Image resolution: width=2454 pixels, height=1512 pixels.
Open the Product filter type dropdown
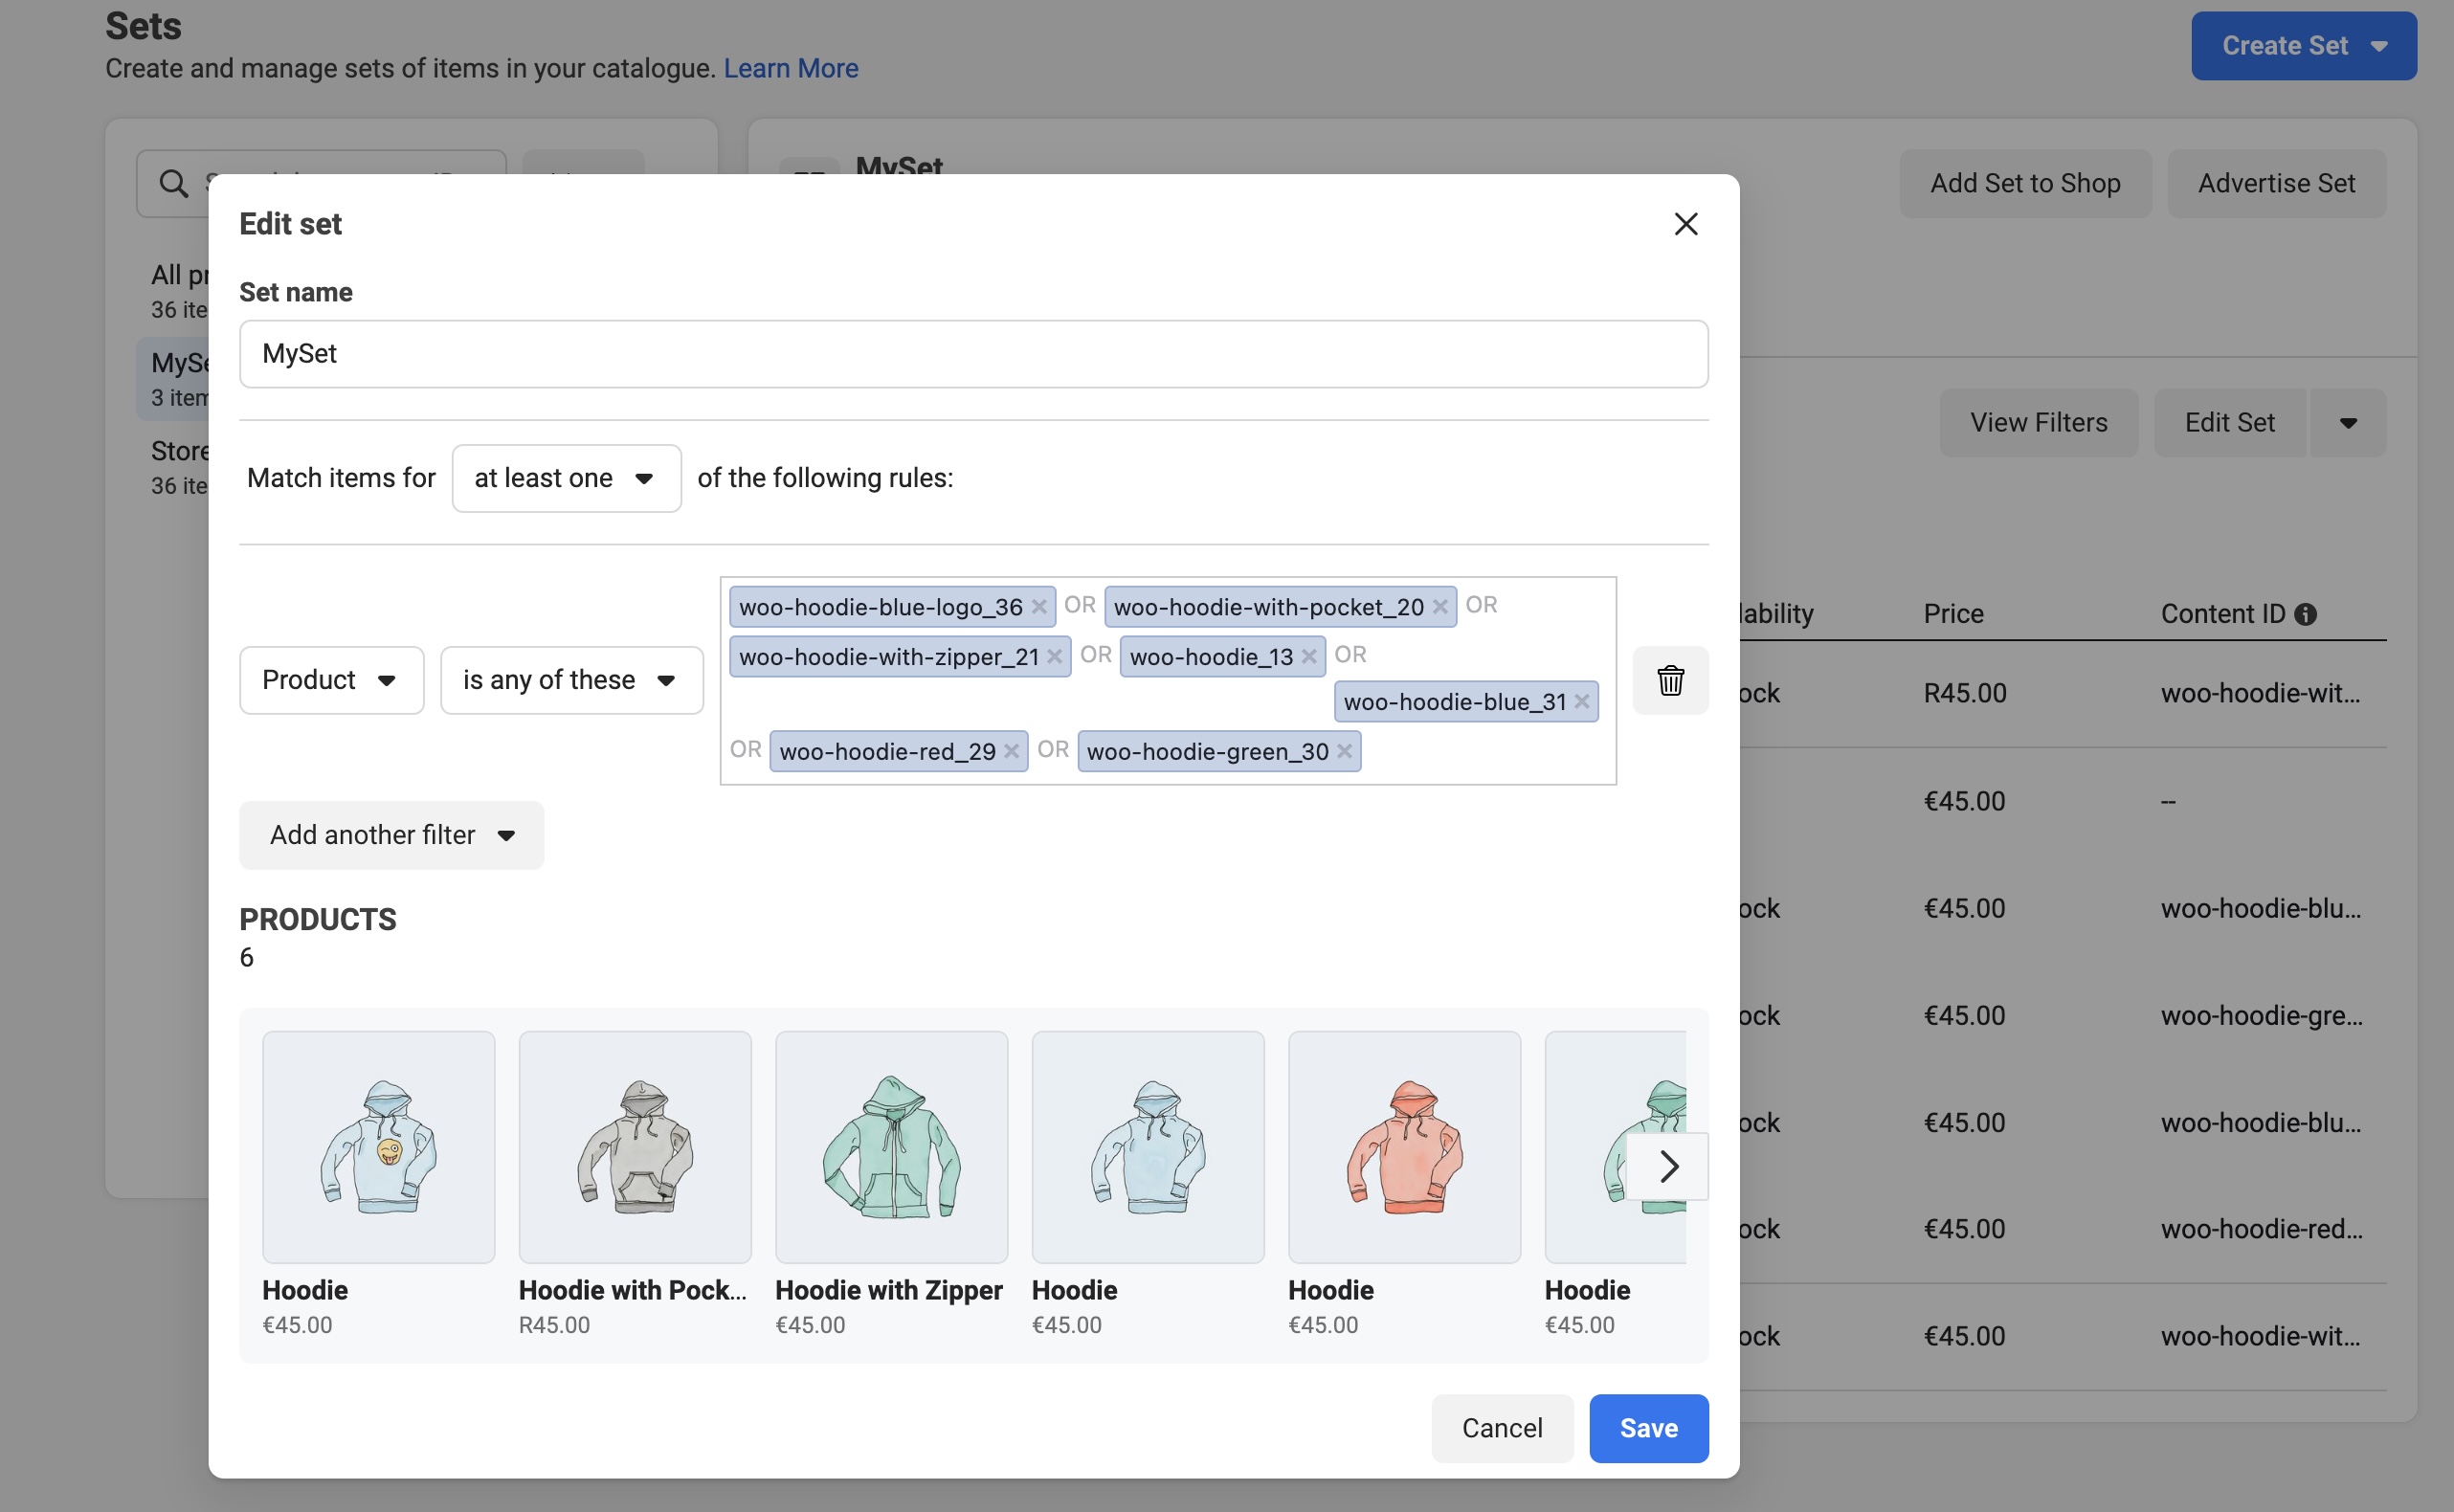331,680
